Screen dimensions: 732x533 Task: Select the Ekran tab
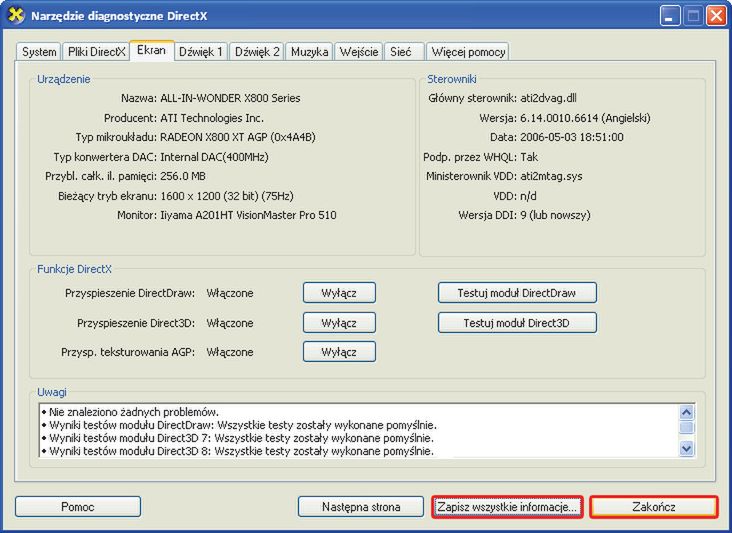[x=152, y=50]
